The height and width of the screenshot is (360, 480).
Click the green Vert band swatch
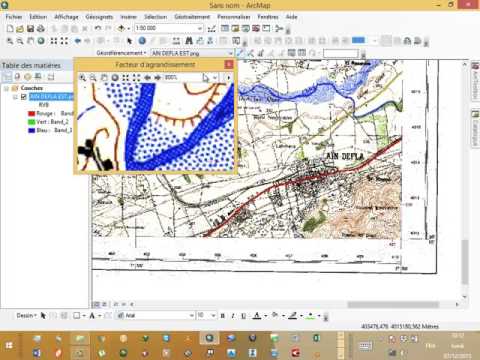(32, 122)
